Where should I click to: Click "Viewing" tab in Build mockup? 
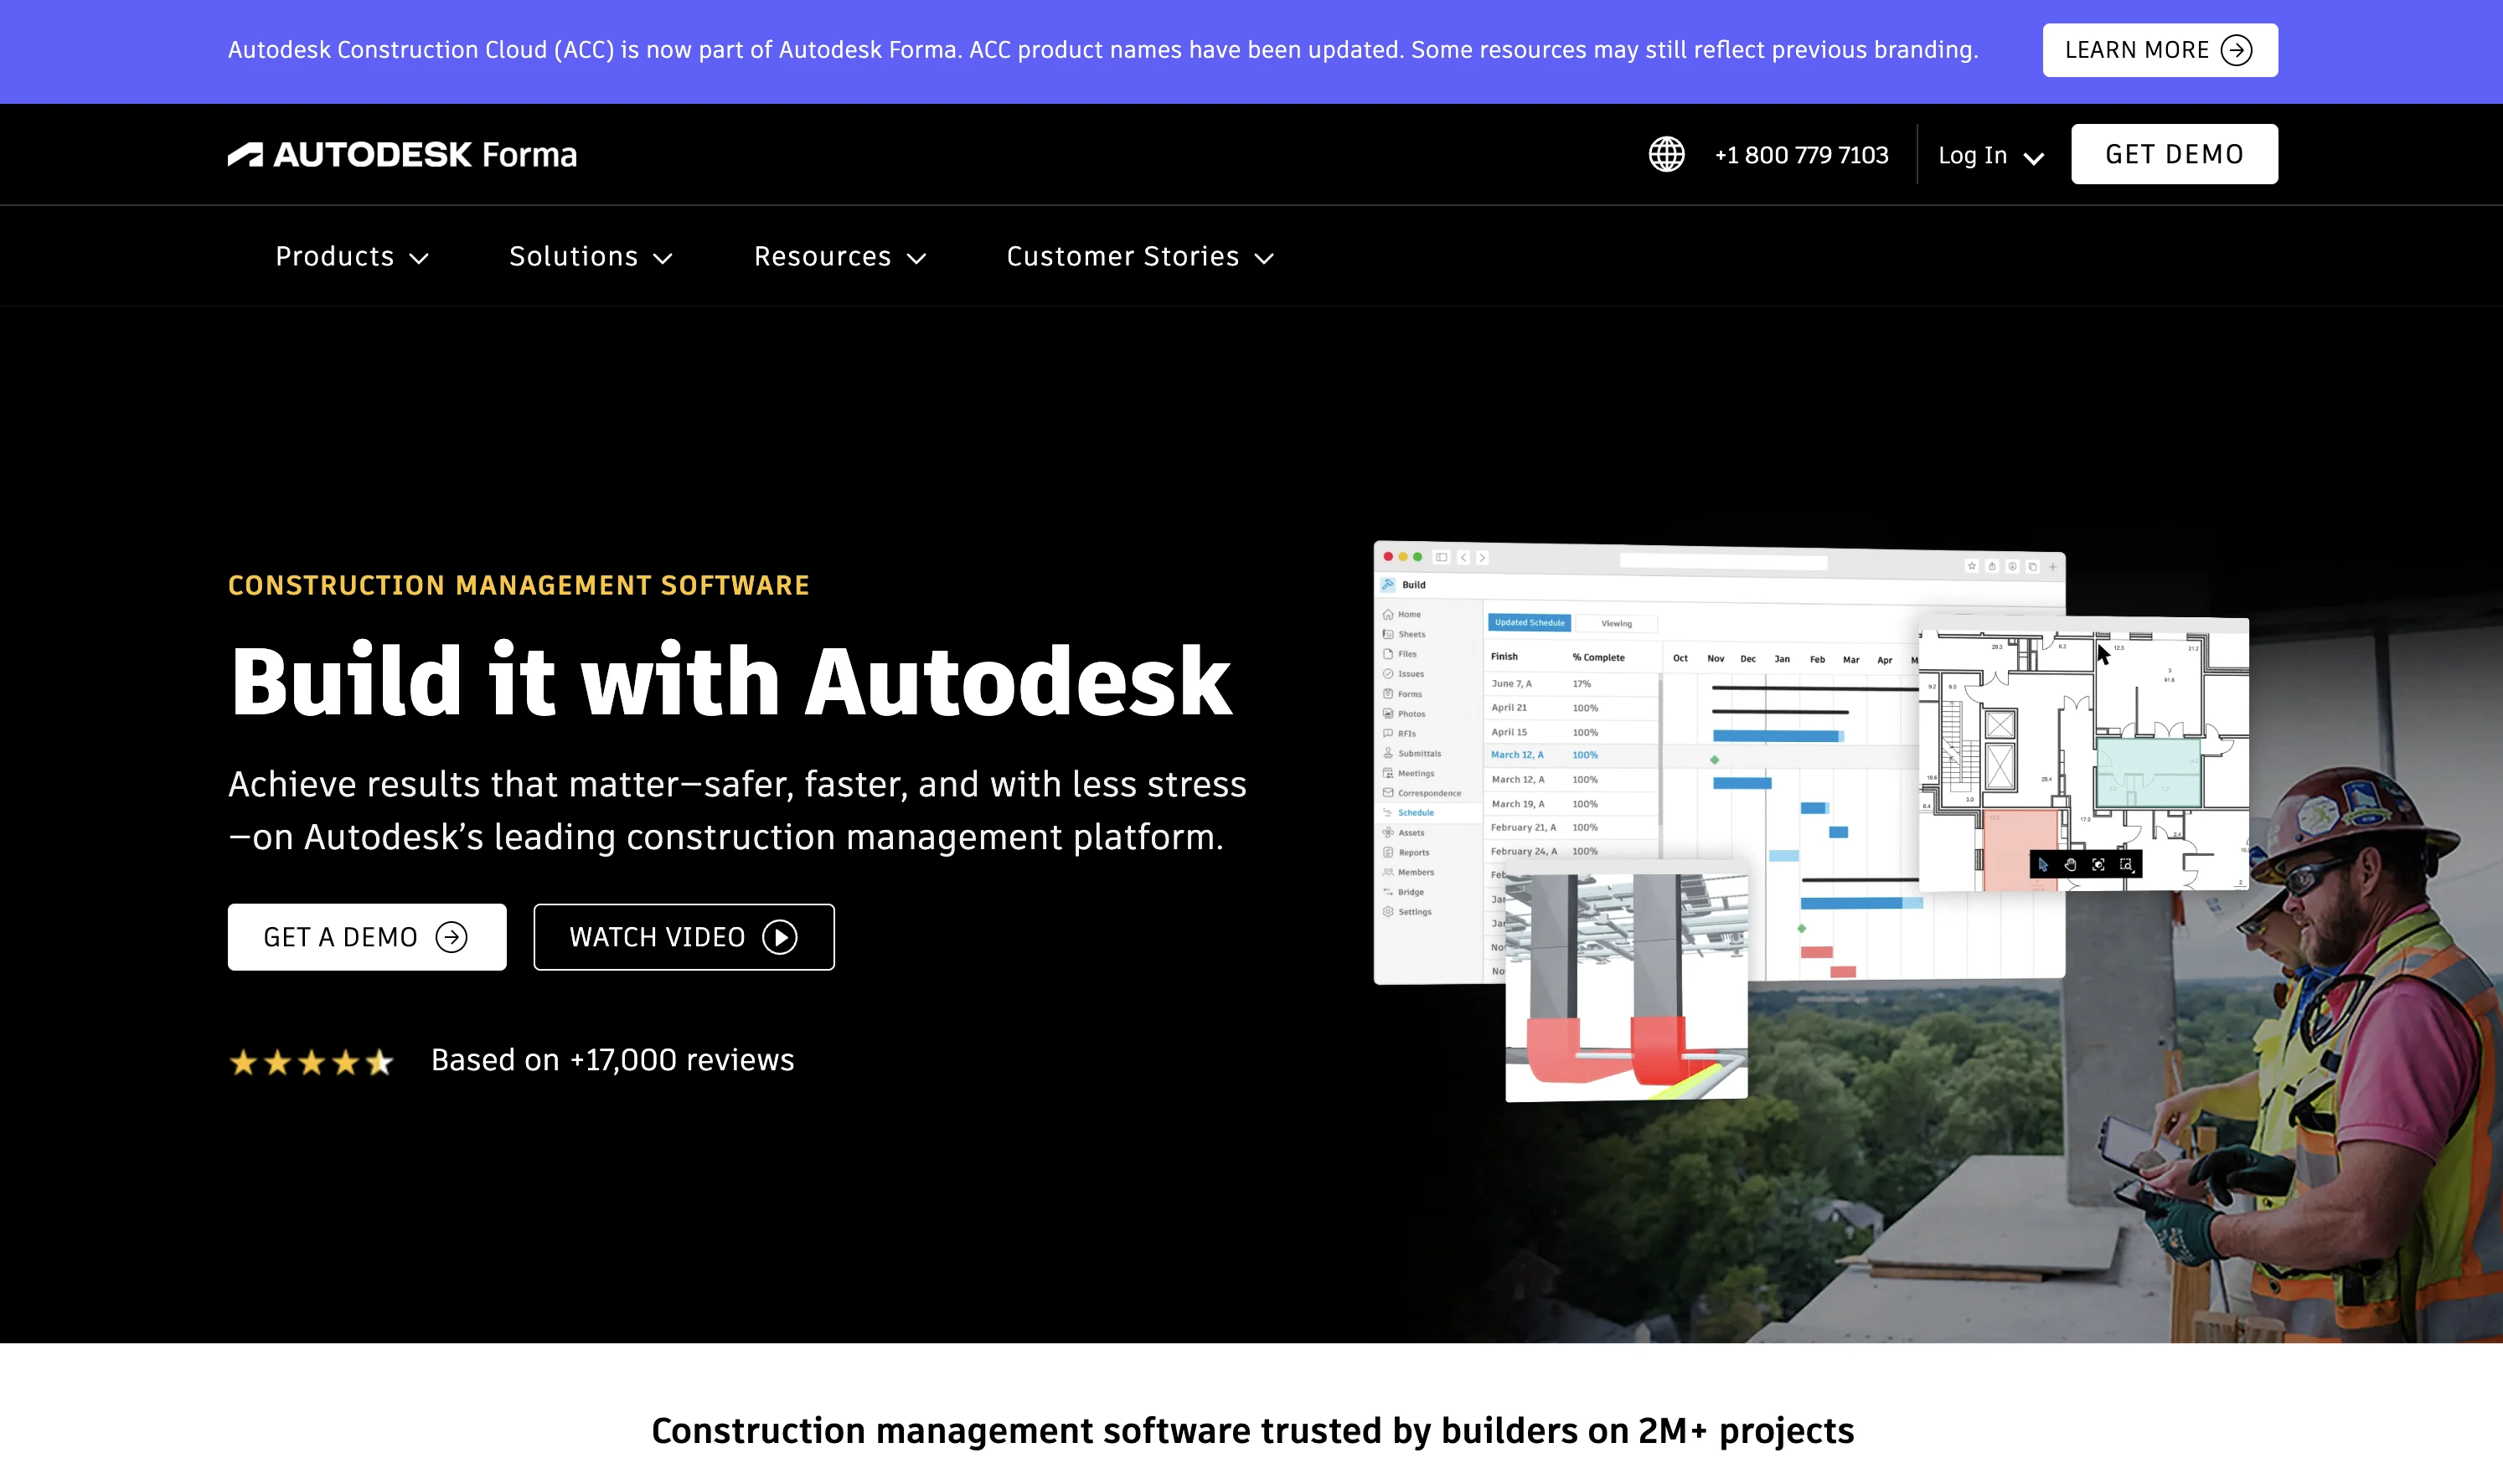pyautogui.click(x=1616, y=623)
